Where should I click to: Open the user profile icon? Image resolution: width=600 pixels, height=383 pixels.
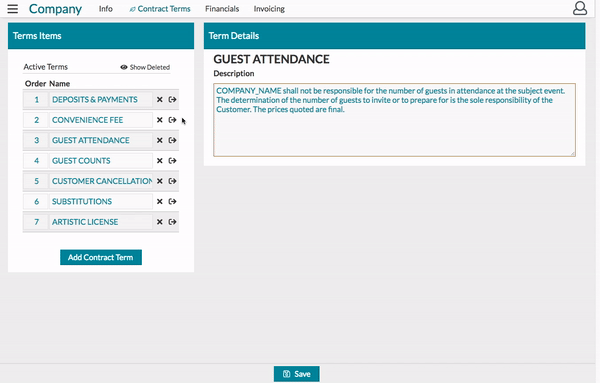[x=580, y=8]
